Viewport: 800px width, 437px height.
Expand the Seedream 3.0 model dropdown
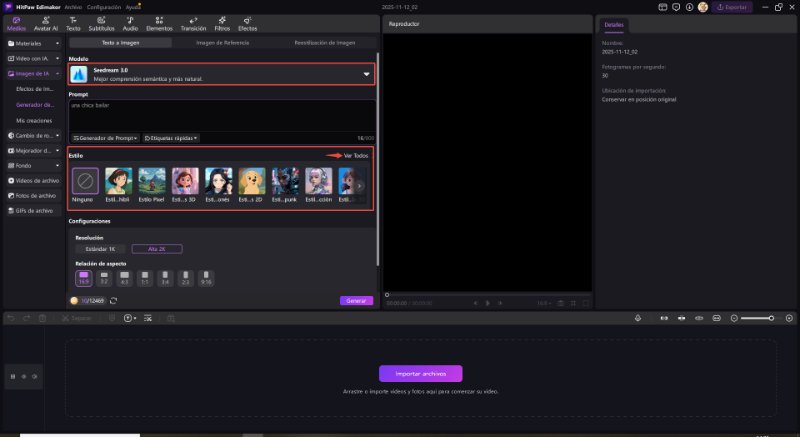click(x=365, y=74)
